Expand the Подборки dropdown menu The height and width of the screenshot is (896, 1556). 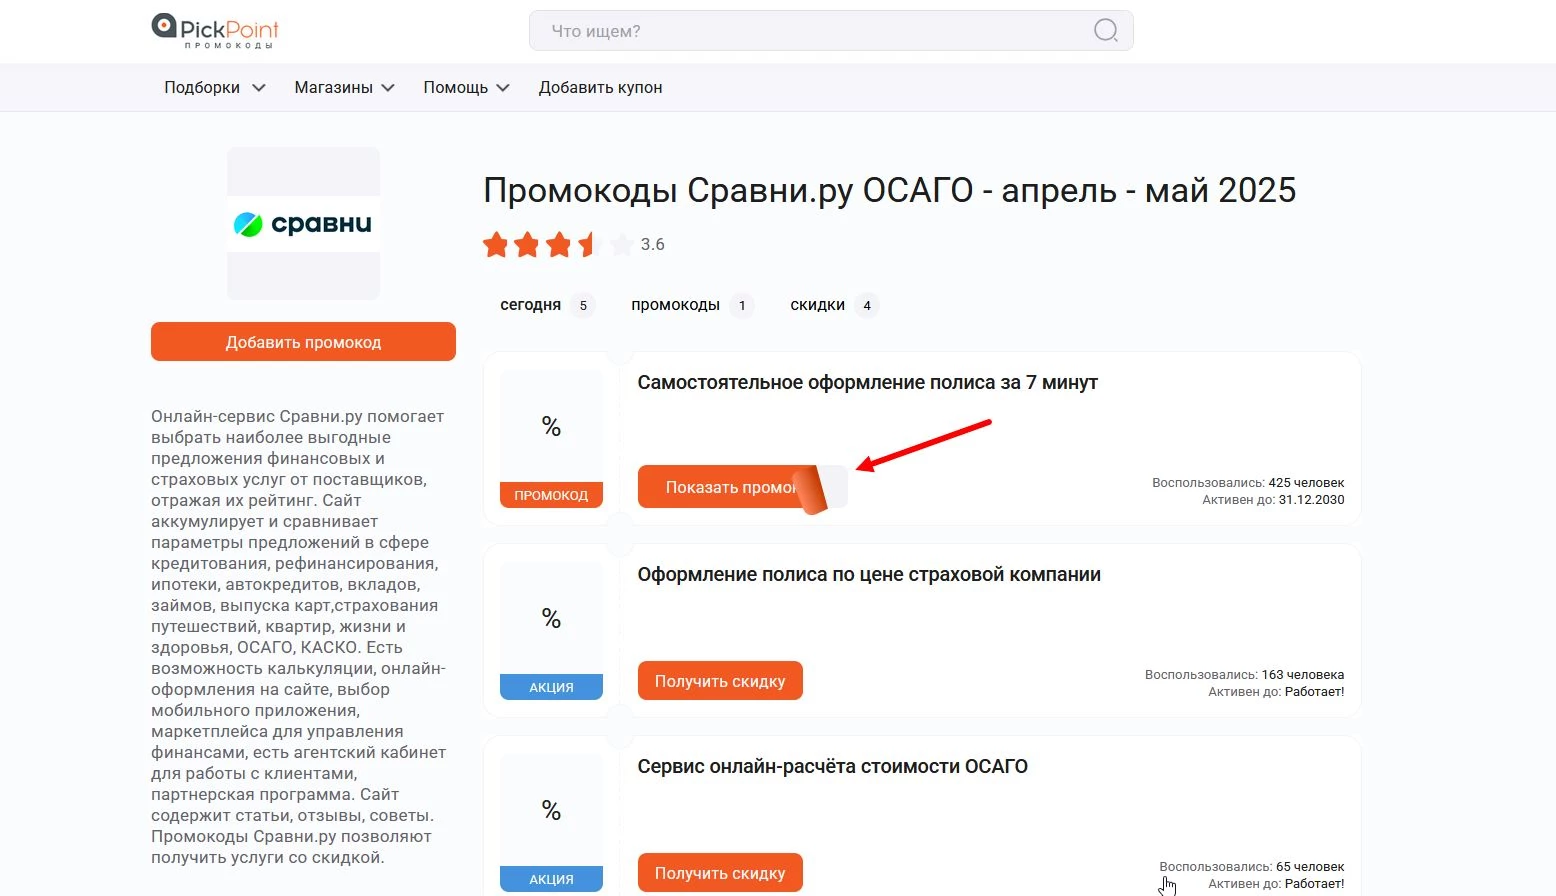(214, 88)
